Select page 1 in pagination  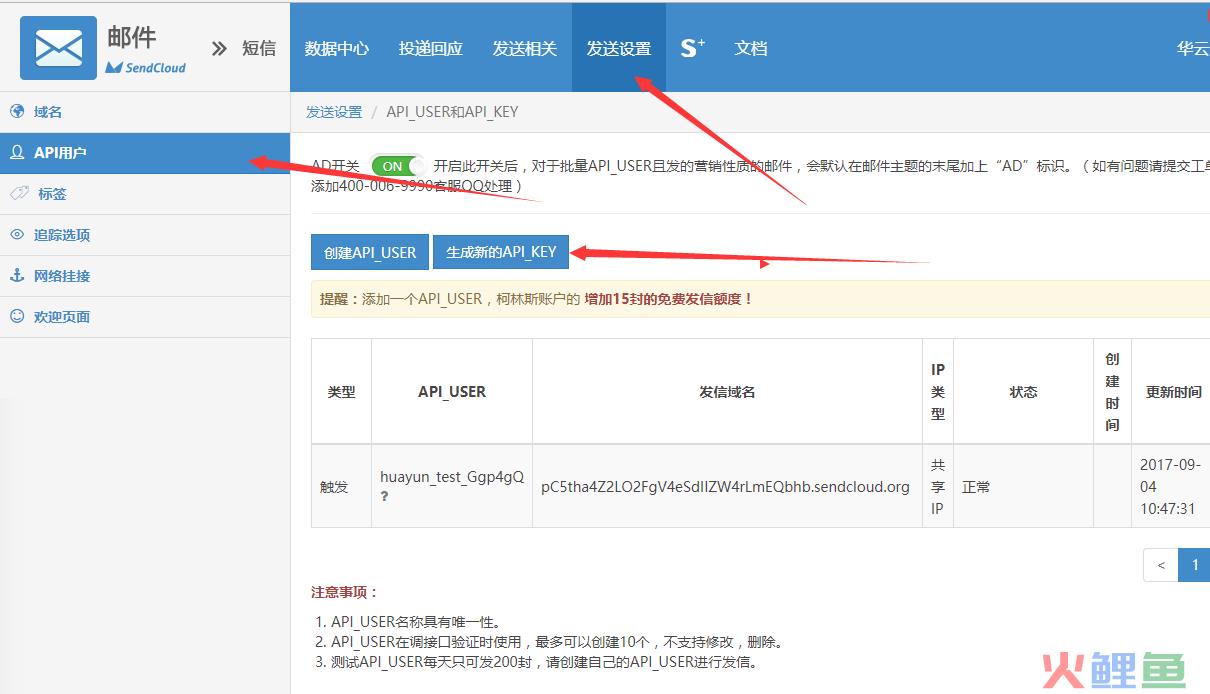(x=1194, y=565)
